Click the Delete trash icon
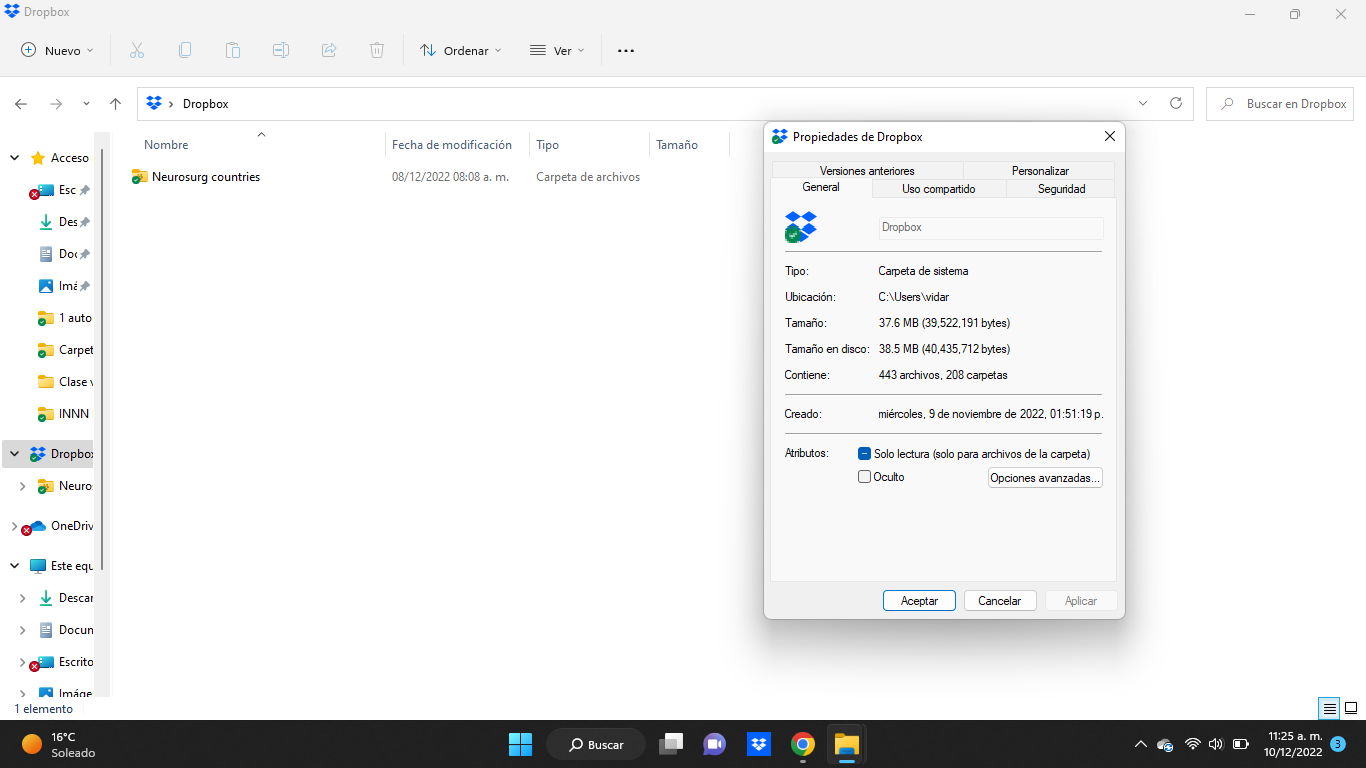 (x=377, y=50)
